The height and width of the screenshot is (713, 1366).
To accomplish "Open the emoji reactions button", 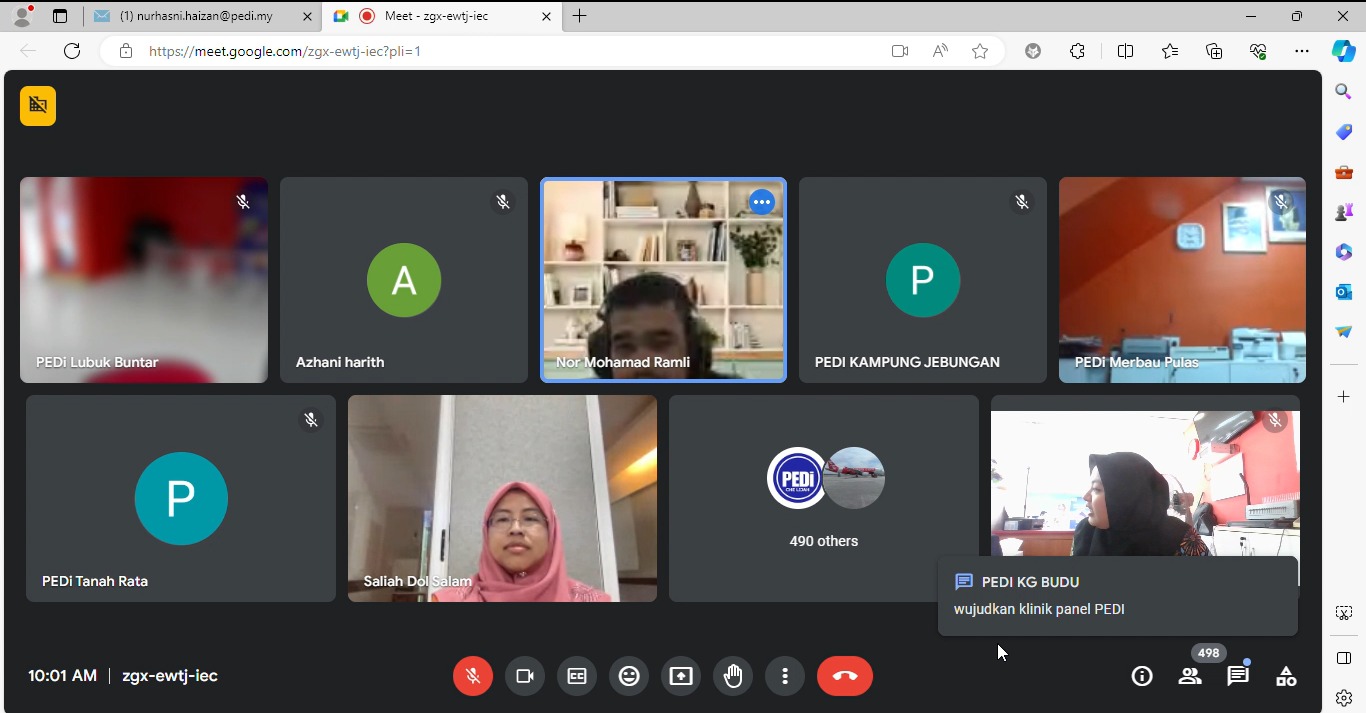I will [x=629, y=676].
